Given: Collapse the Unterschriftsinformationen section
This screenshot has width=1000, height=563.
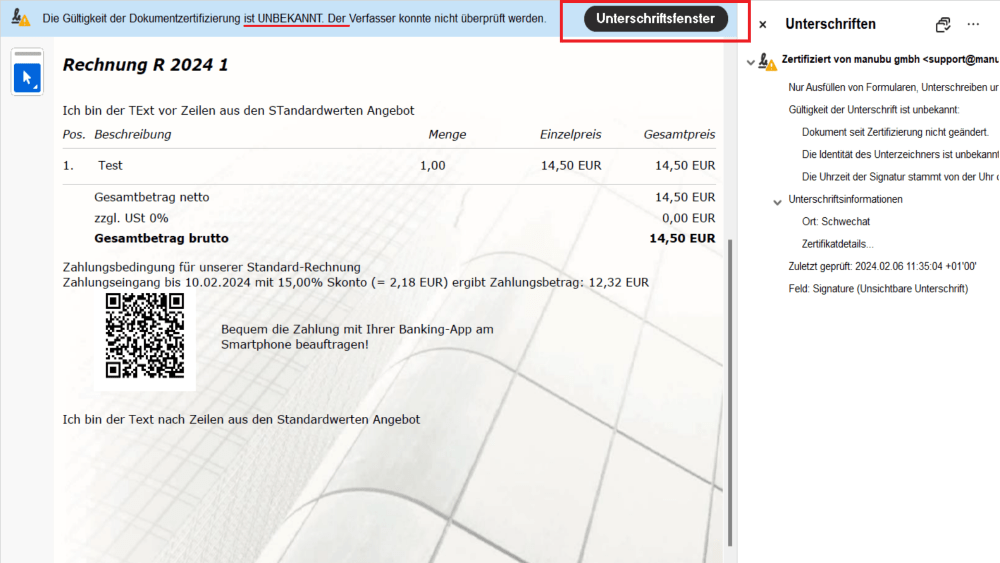Looking at the screenshot, I should [777, 202].
